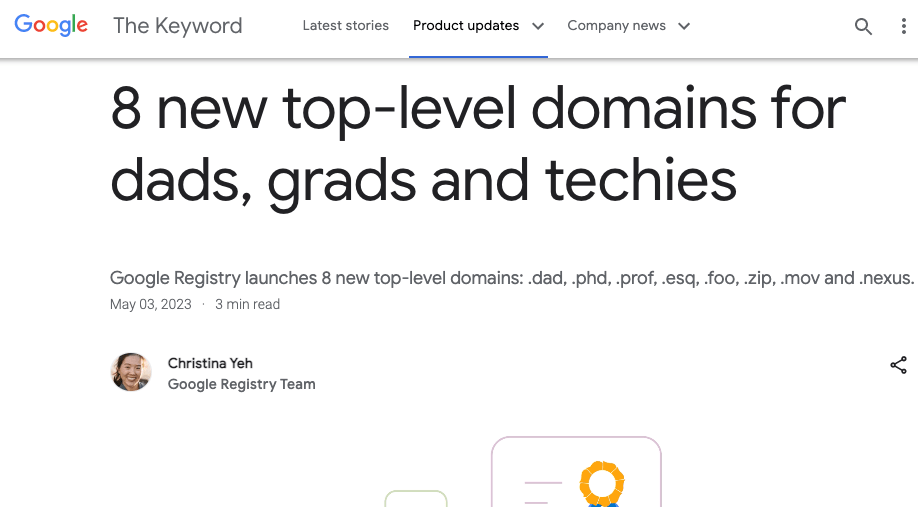The height and width of the screenshot is (507, 918).
Task: Click the article headline about top-level domains
Action: coord(478,145)
